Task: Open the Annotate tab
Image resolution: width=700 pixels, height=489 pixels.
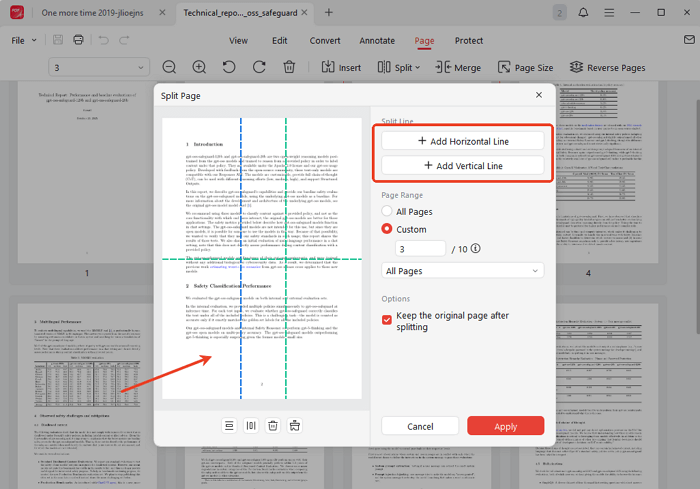Action: click(377, 41)
